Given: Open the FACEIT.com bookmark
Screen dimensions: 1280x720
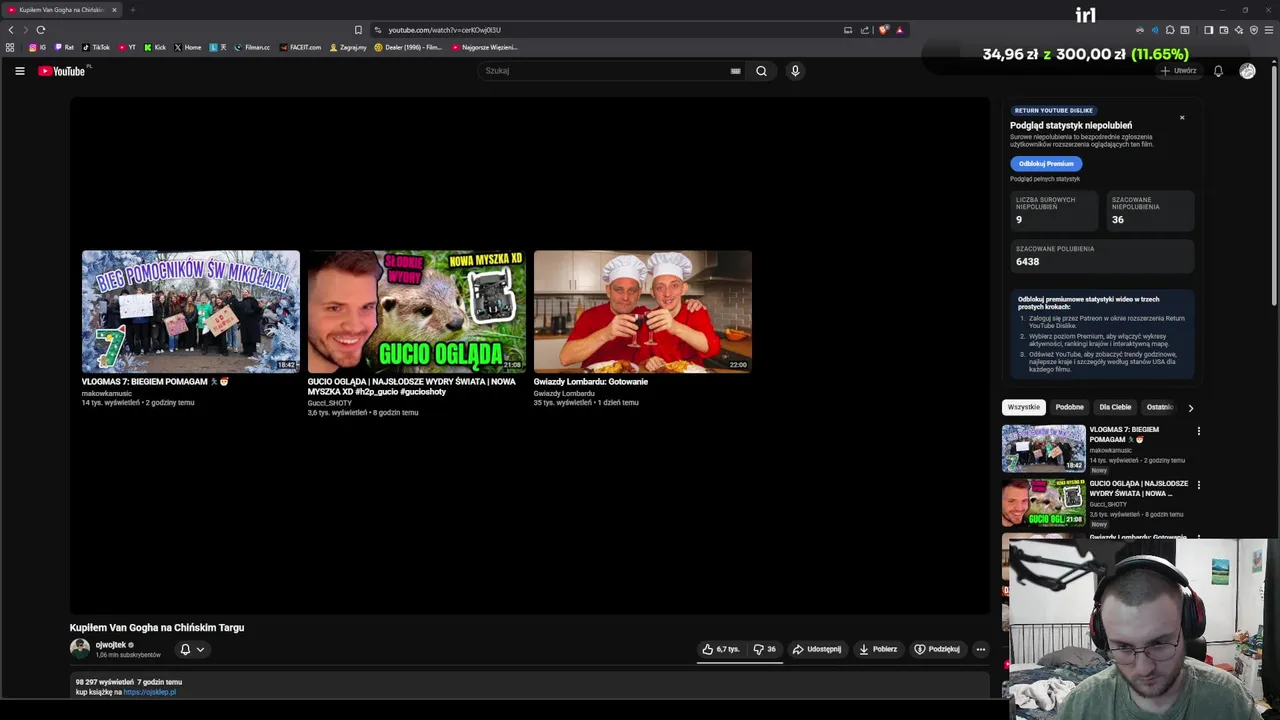Looking at the screenshot, I should tap(301, 47).
